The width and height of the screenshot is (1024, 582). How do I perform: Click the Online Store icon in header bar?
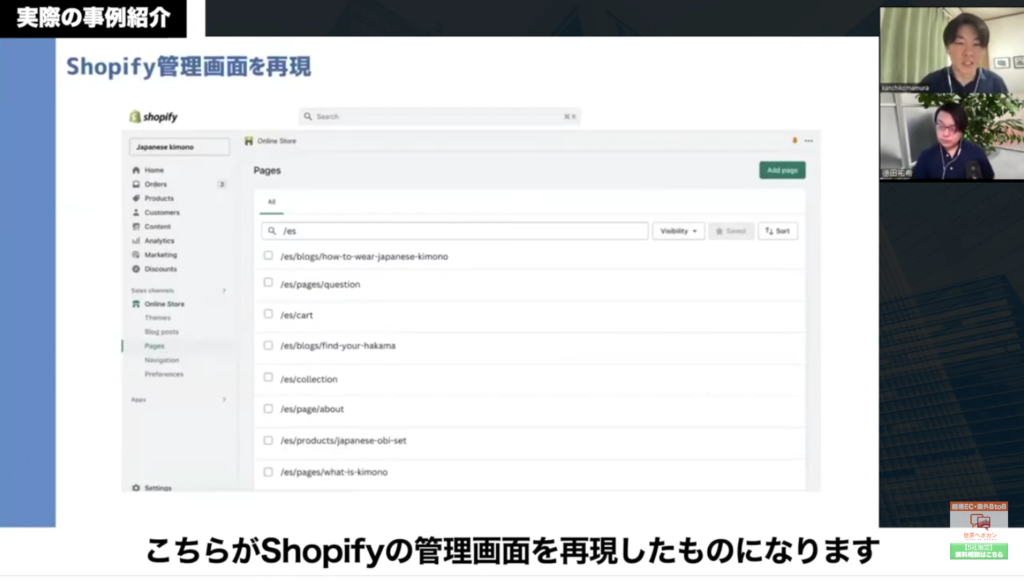pos(249,141)
